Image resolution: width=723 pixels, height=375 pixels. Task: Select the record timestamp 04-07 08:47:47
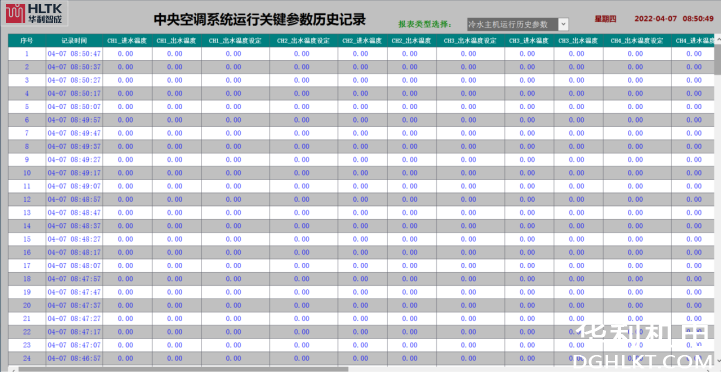74,292
